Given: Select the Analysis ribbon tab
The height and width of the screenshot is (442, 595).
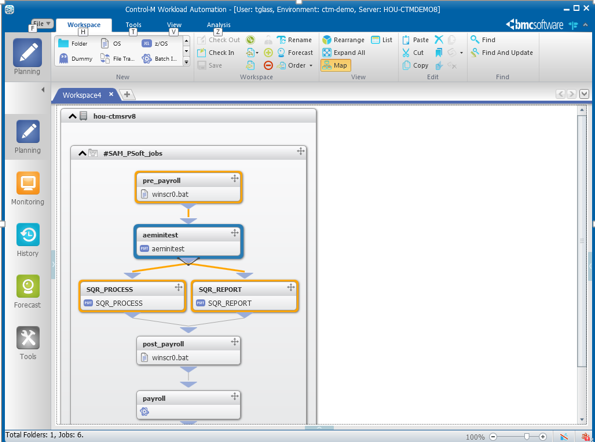Looking at the screenshot, I should [219, 25].
